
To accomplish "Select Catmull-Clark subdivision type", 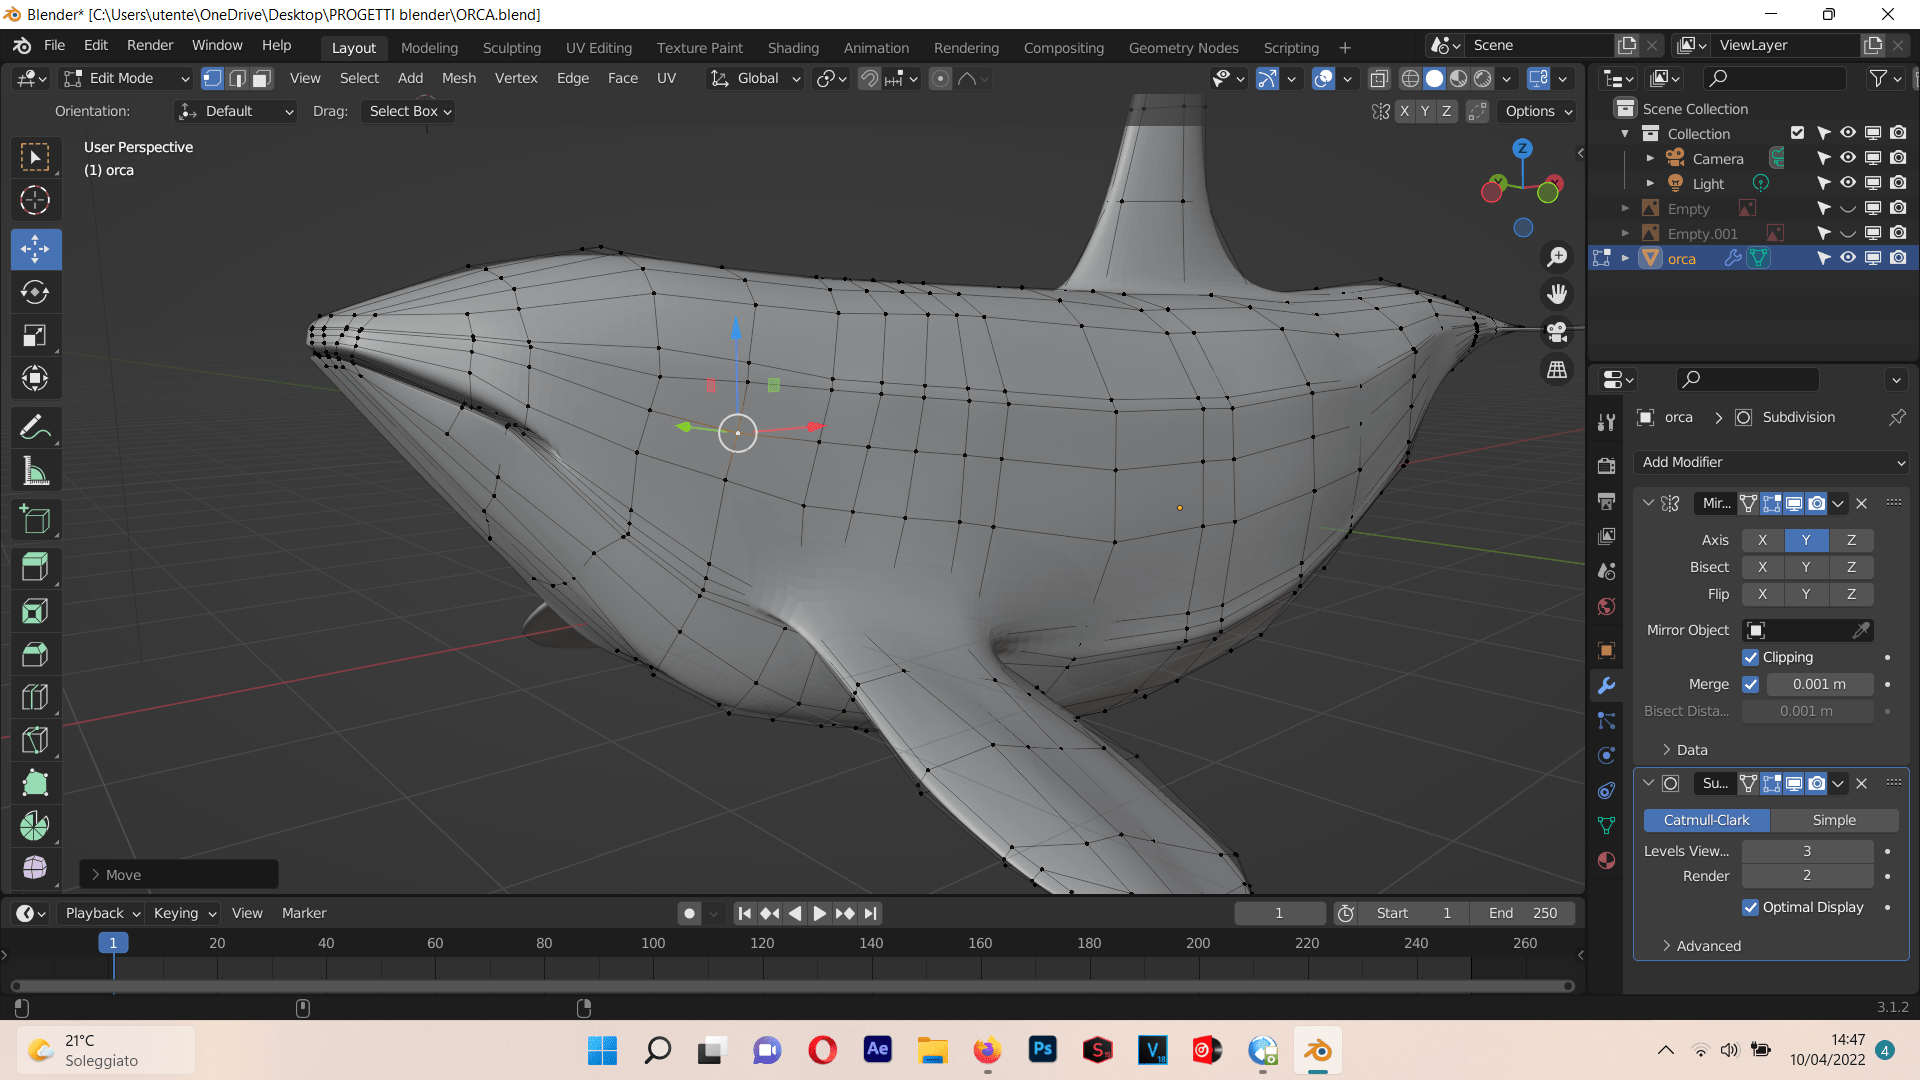I will [x=1706, y=820].
